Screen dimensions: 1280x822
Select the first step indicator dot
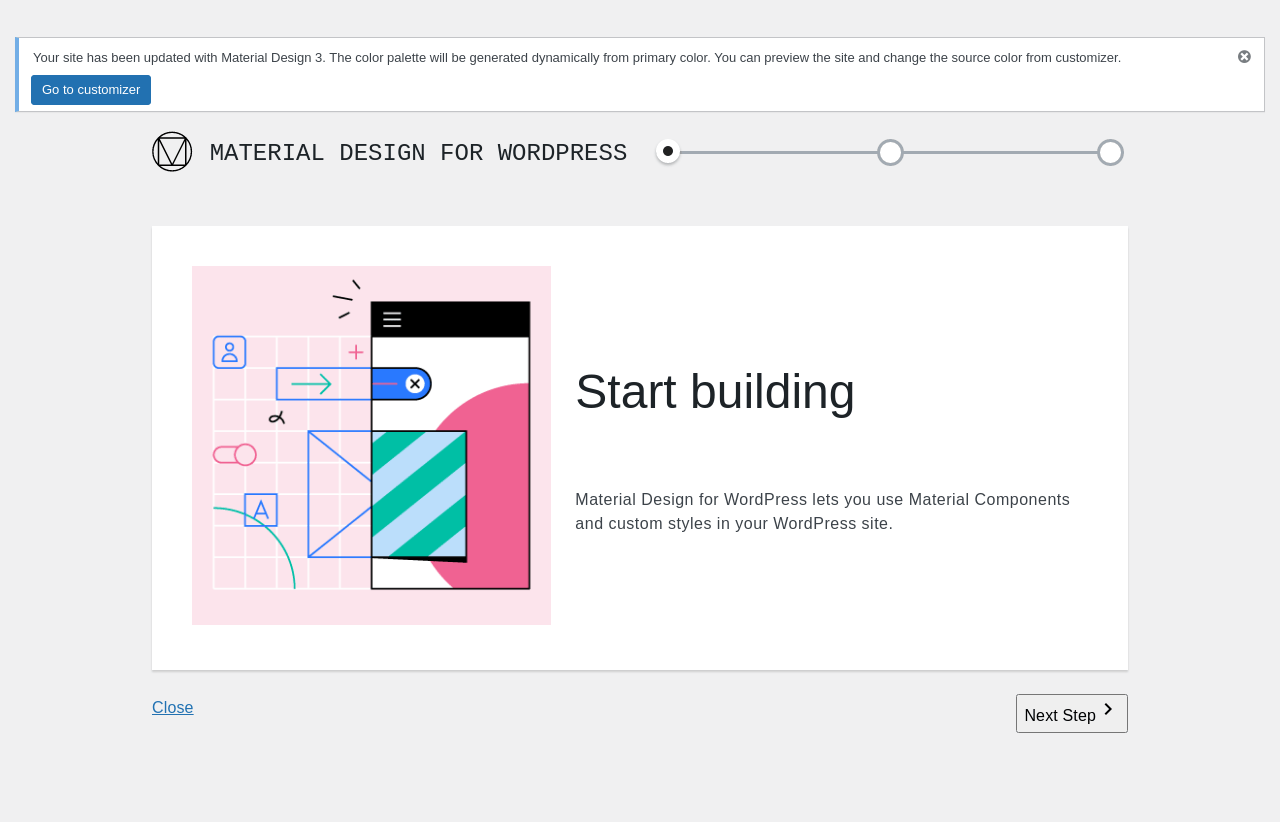click(x=668, y=152)
